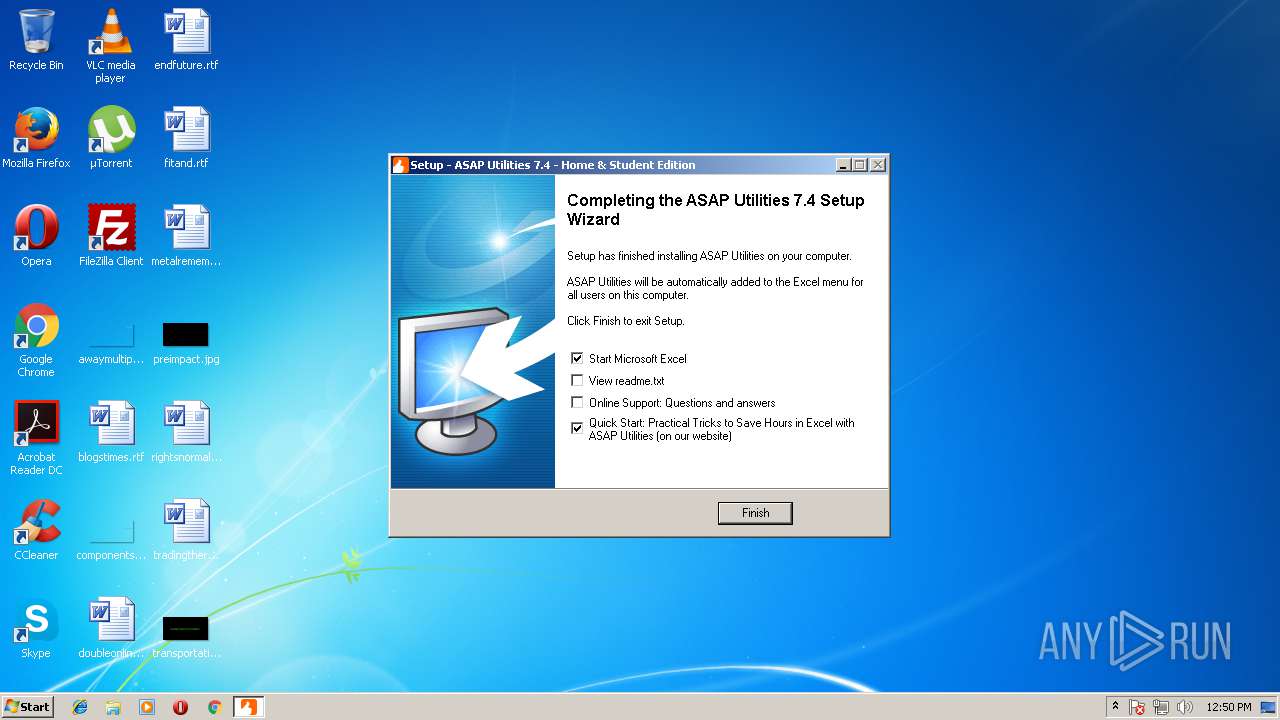
Task: Select awaymultip... desktop file
Action: pos(110,341)
